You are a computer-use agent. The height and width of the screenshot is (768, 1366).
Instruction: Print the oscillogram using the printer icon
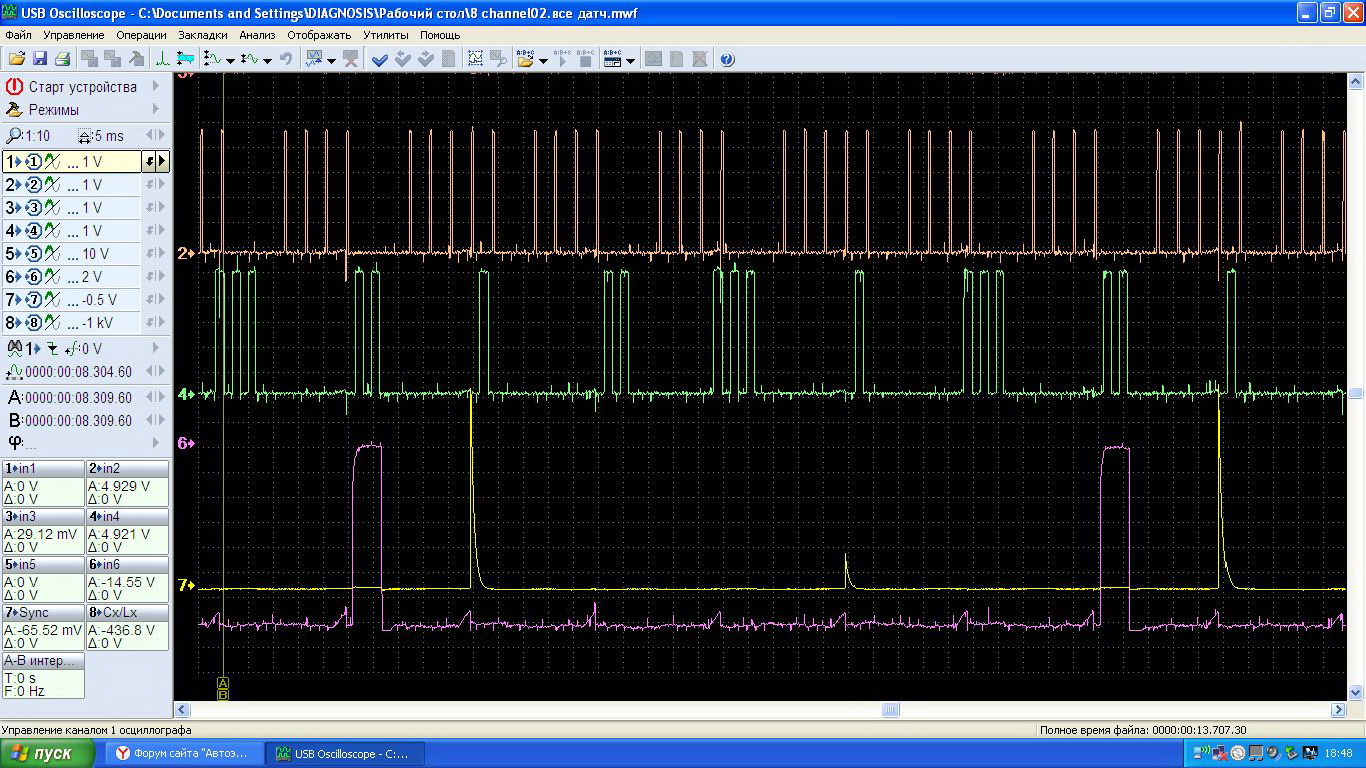point(62,59)
